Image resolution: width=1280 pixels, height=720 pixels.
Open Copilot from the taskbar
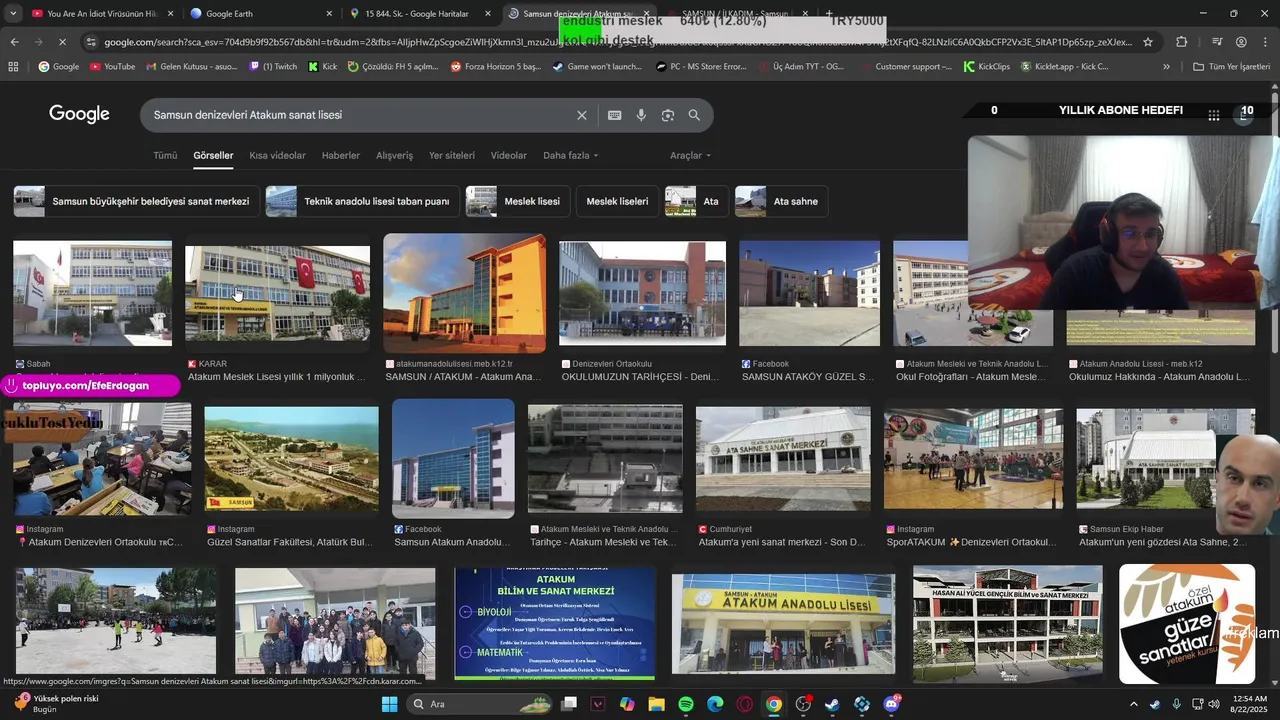[627, 704]
